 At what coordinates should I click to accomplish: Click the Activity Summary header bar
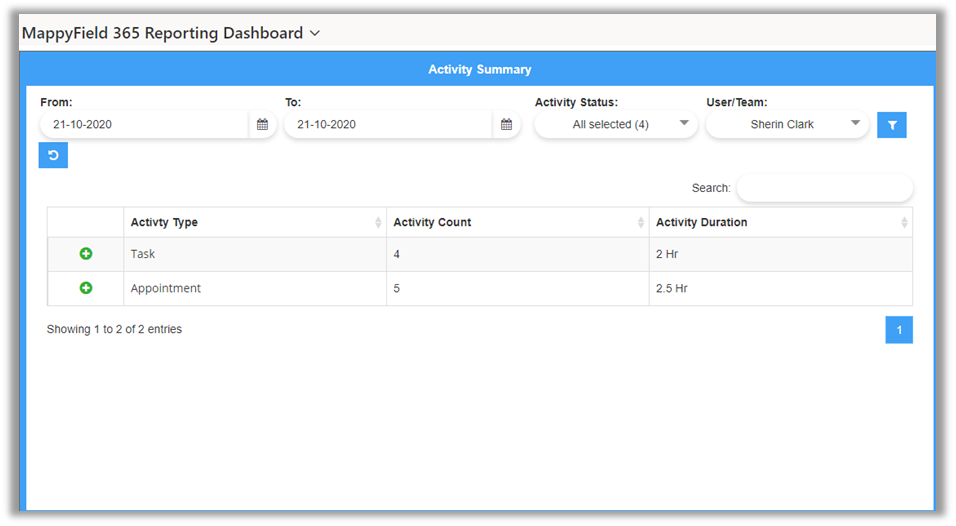pos(479,70)
